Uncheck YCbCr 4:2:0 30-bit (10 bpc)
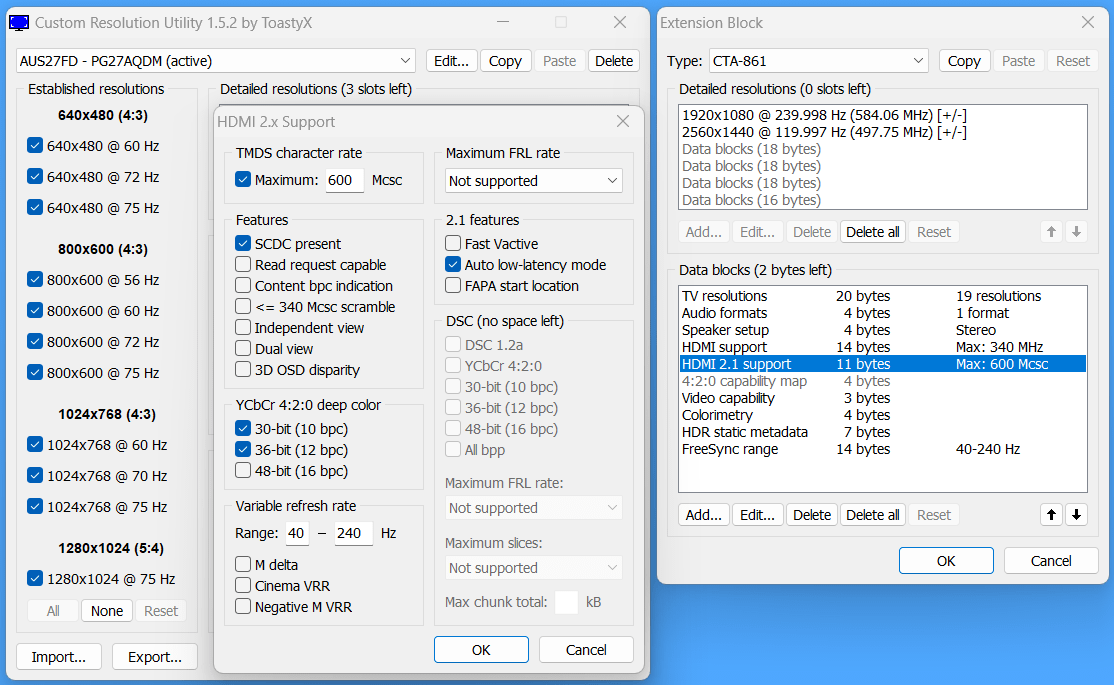Image resolution: width=1114 pixels, height=685 pixels. click(243, 429)
